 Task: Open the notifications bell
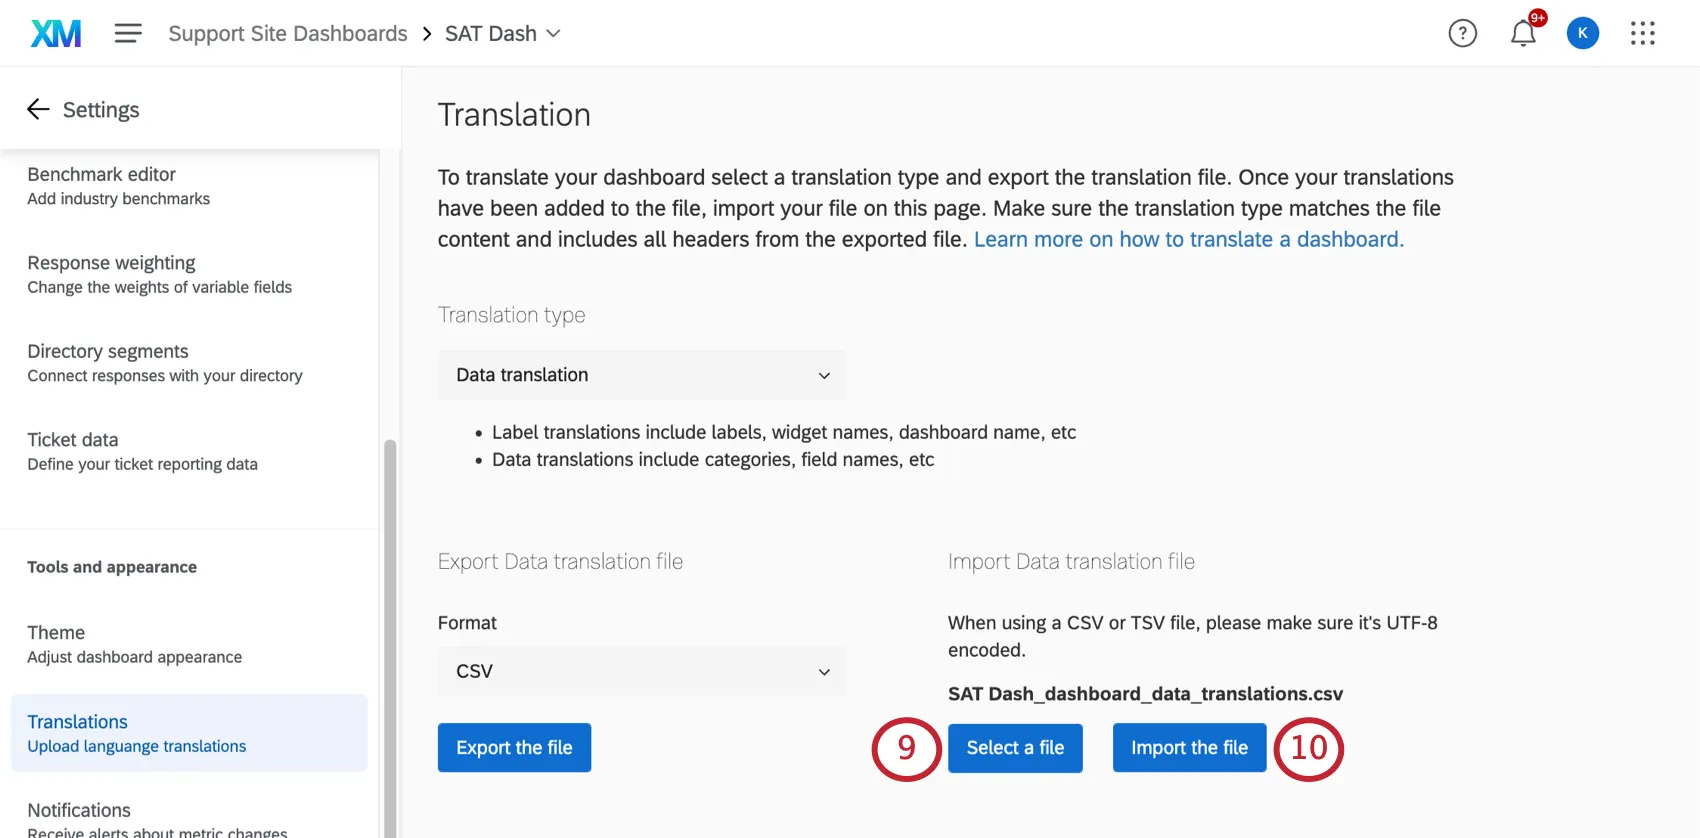[1522, 34]
